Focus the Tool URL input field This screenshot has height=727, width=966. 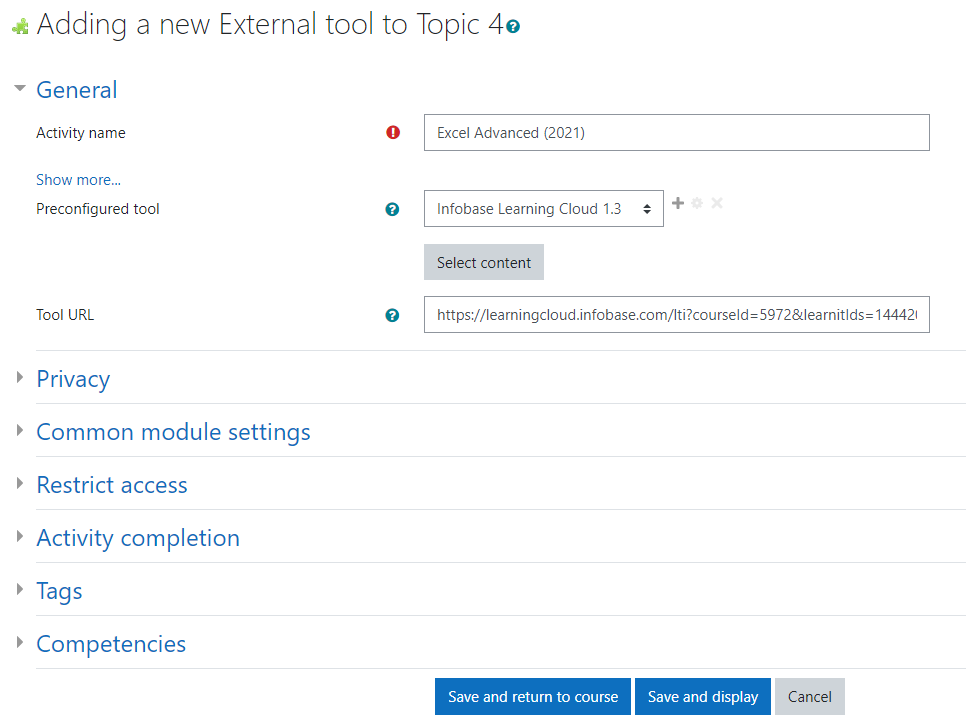[x=676, y=315]
